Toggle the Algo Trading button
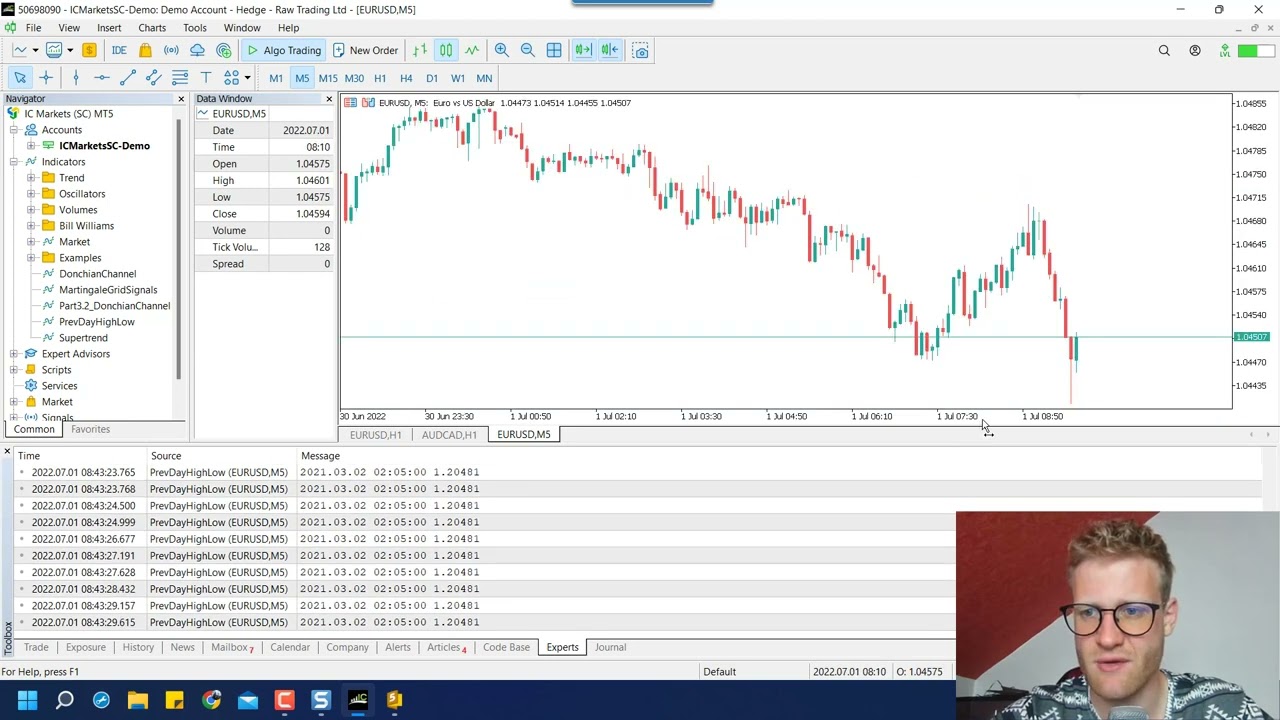The image size is (1280, 720). coord(283,50)
